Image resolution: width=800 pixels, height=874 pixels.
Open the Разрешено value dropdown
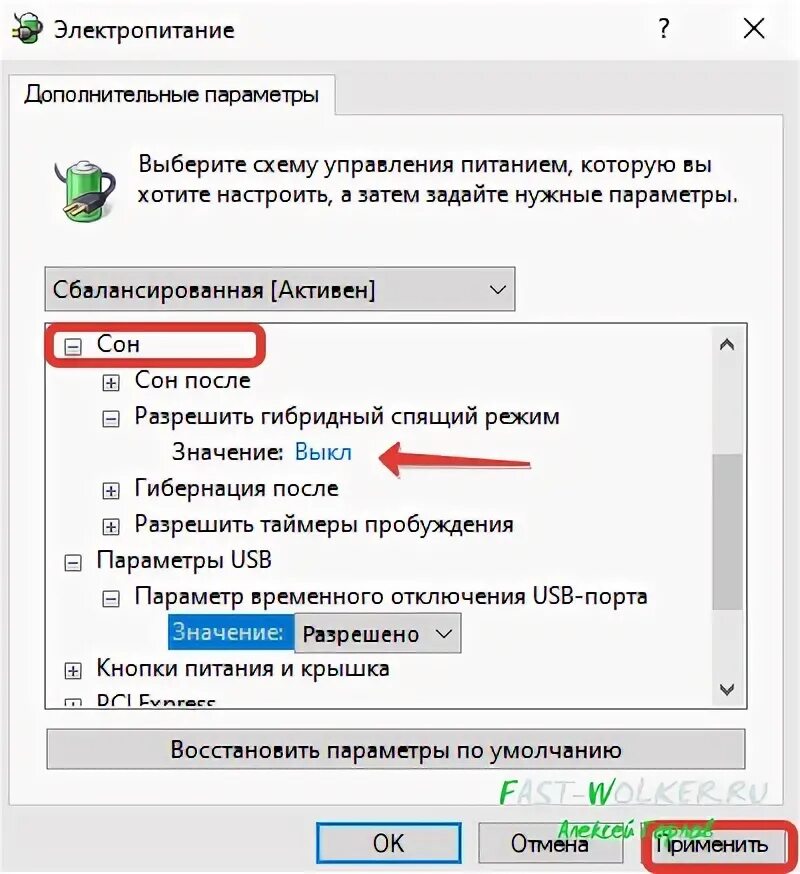pos(377,634)
